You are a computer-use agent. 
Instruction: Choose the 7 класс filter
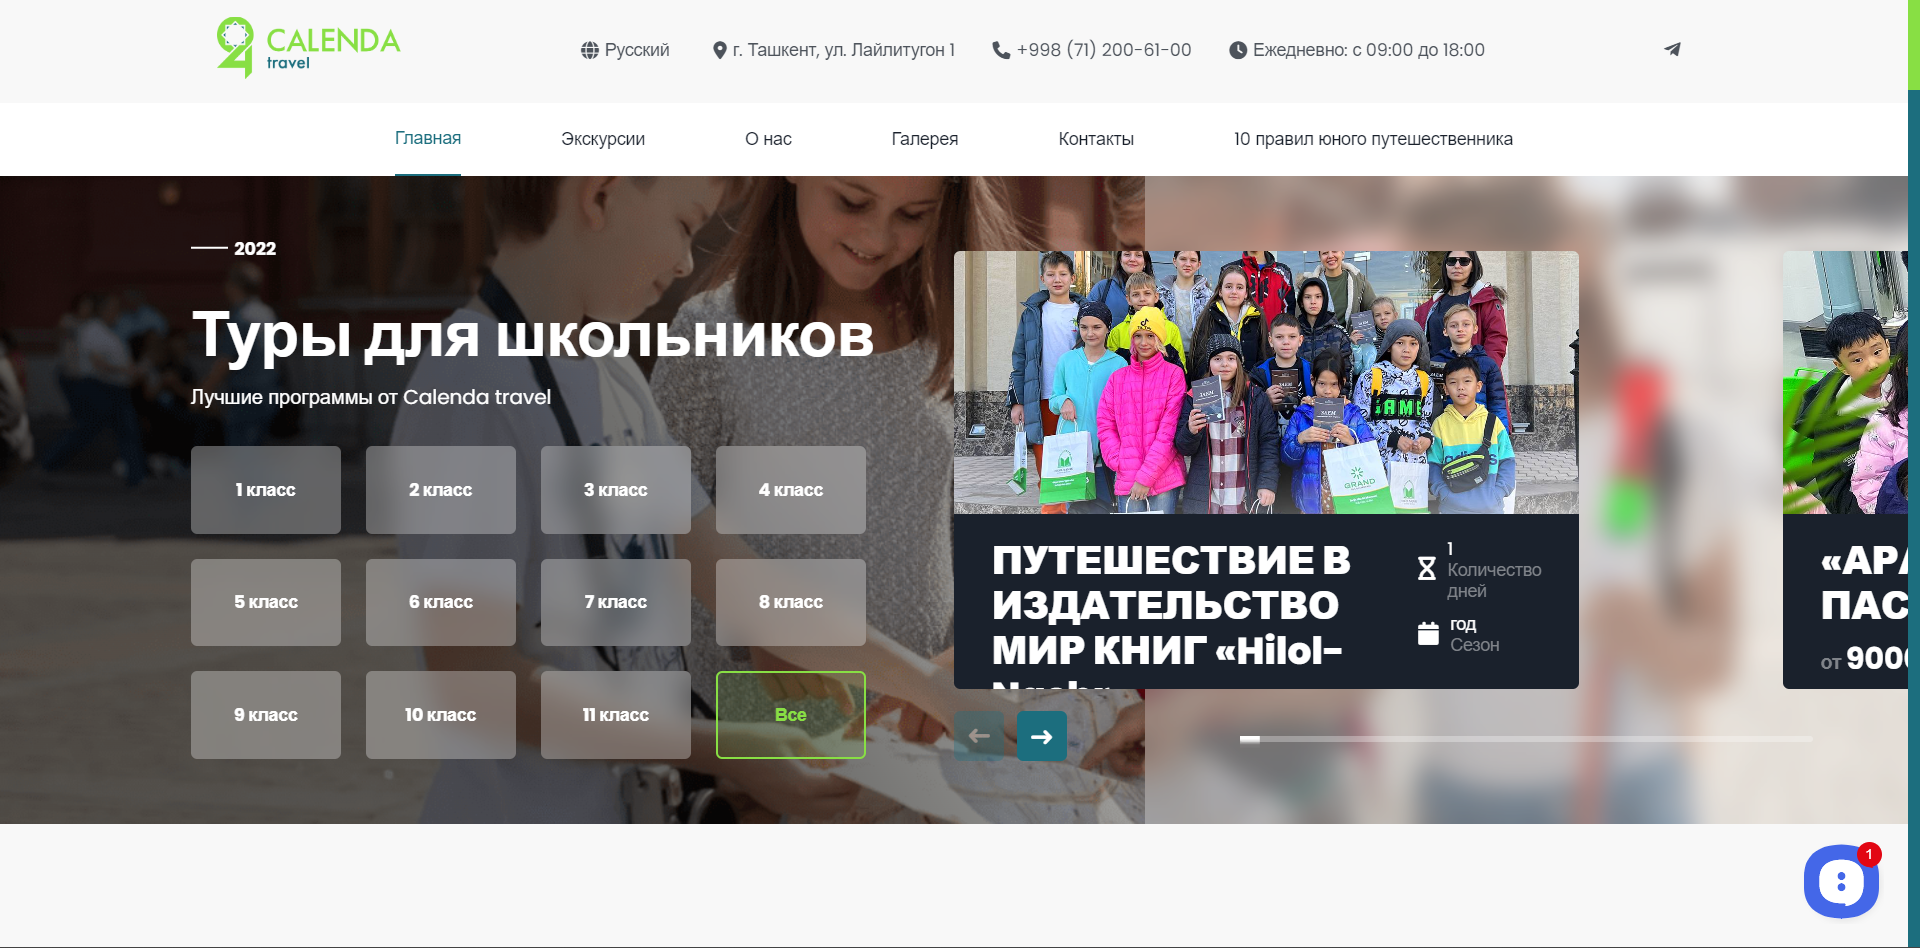(x=615, y=602)
